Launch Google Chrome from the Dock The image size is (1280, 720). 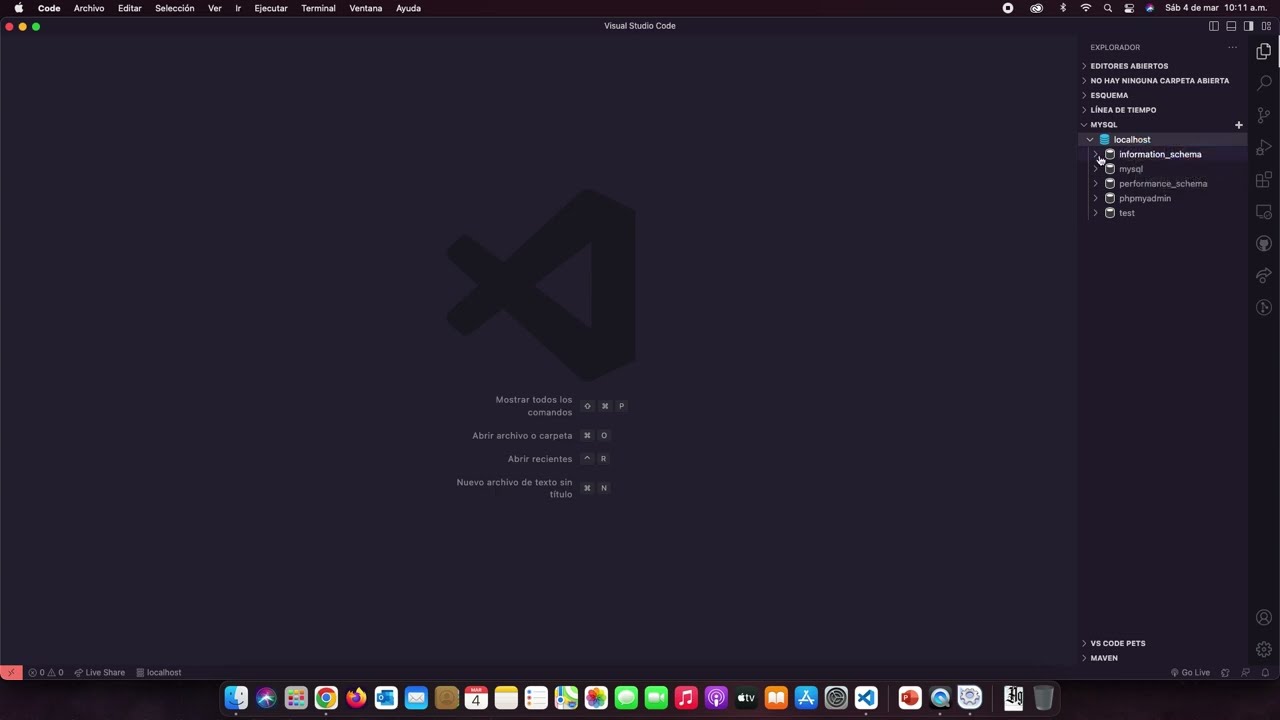326,698
